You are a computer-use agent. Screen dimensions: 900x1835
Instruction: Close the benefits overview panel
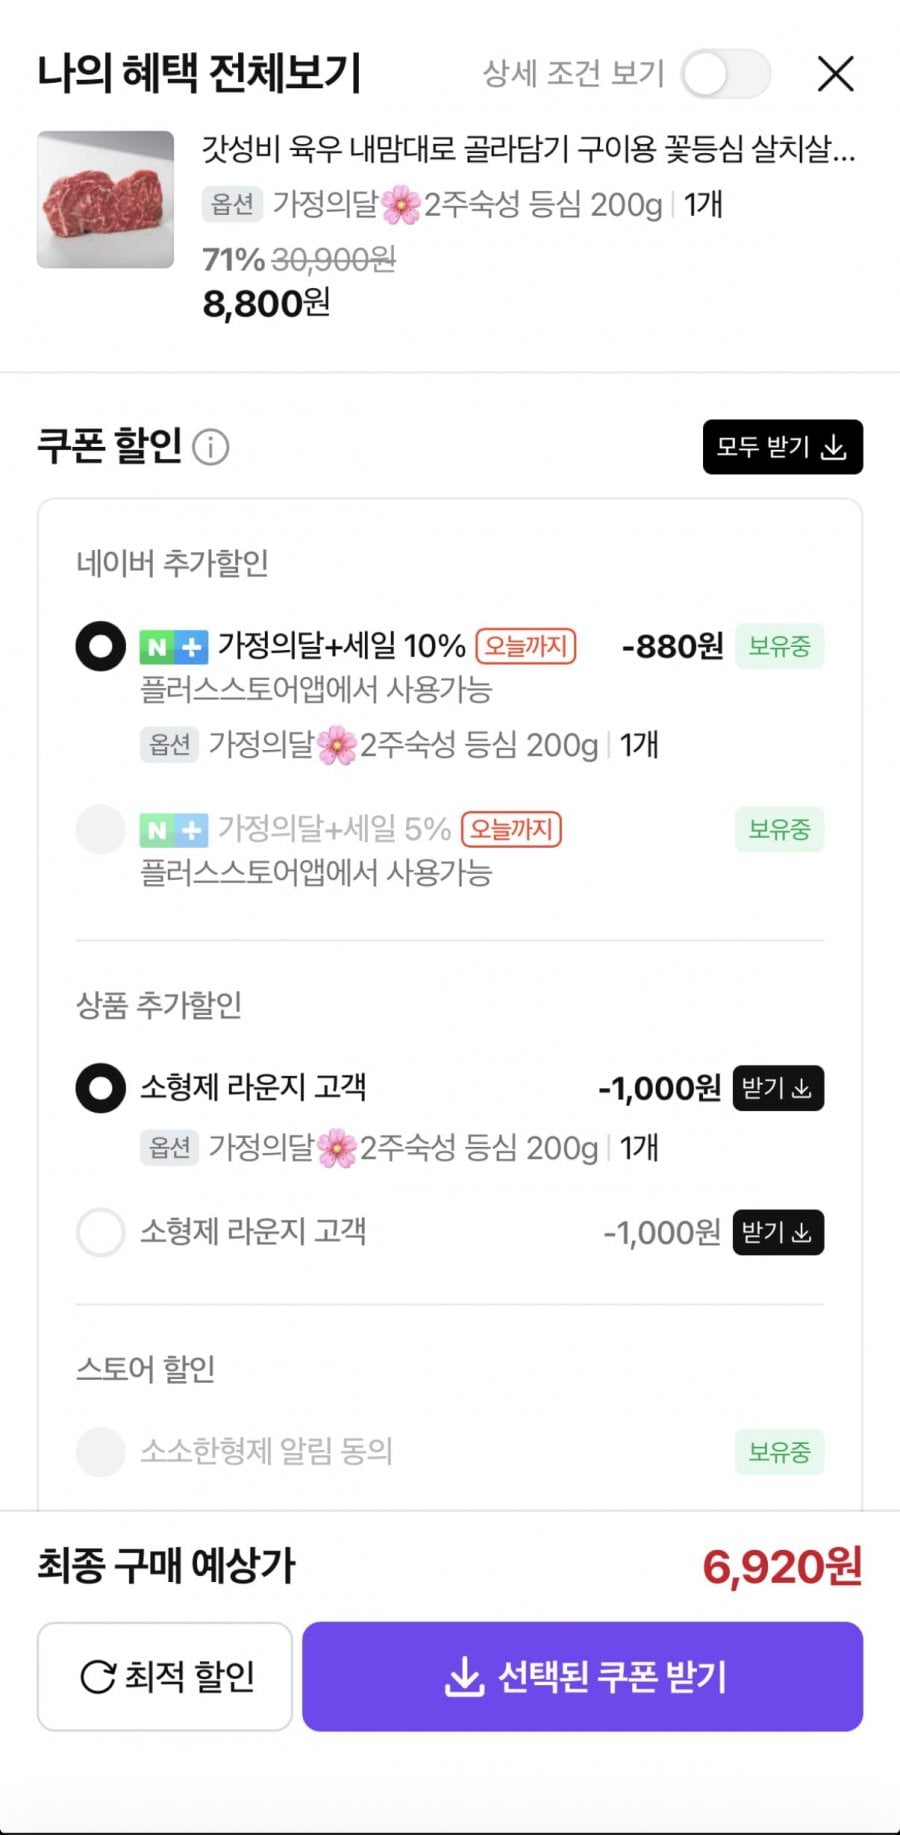835,74
